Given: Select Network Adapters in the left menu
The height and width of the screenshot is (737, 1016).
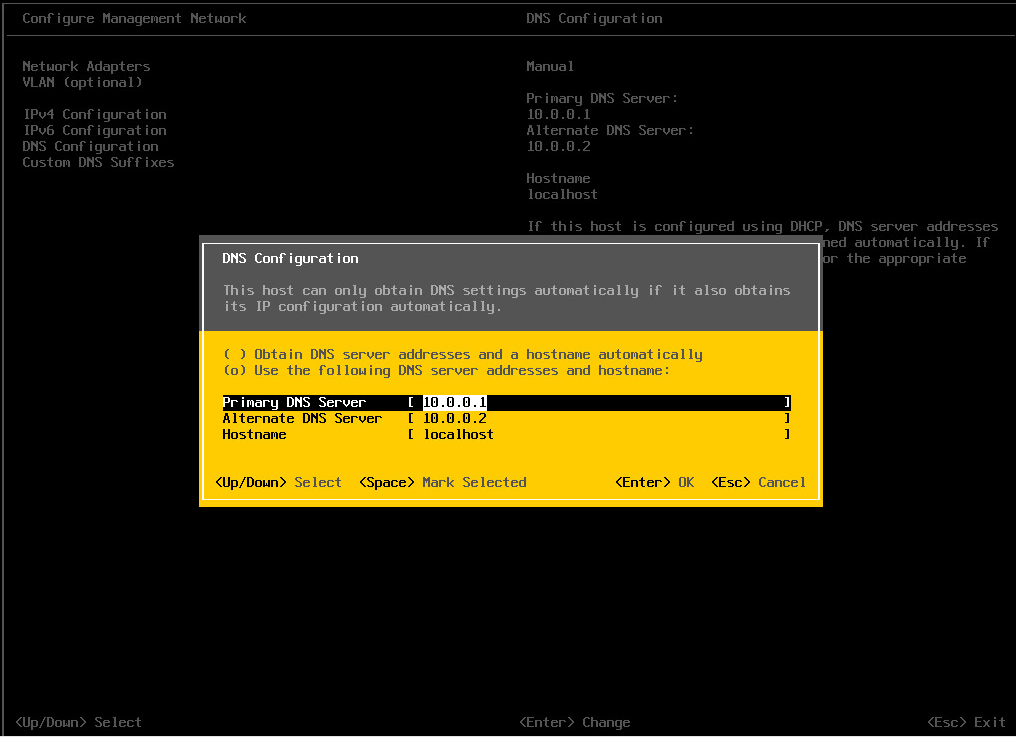Looking at the screenshot, I should (x=86, y=66).
